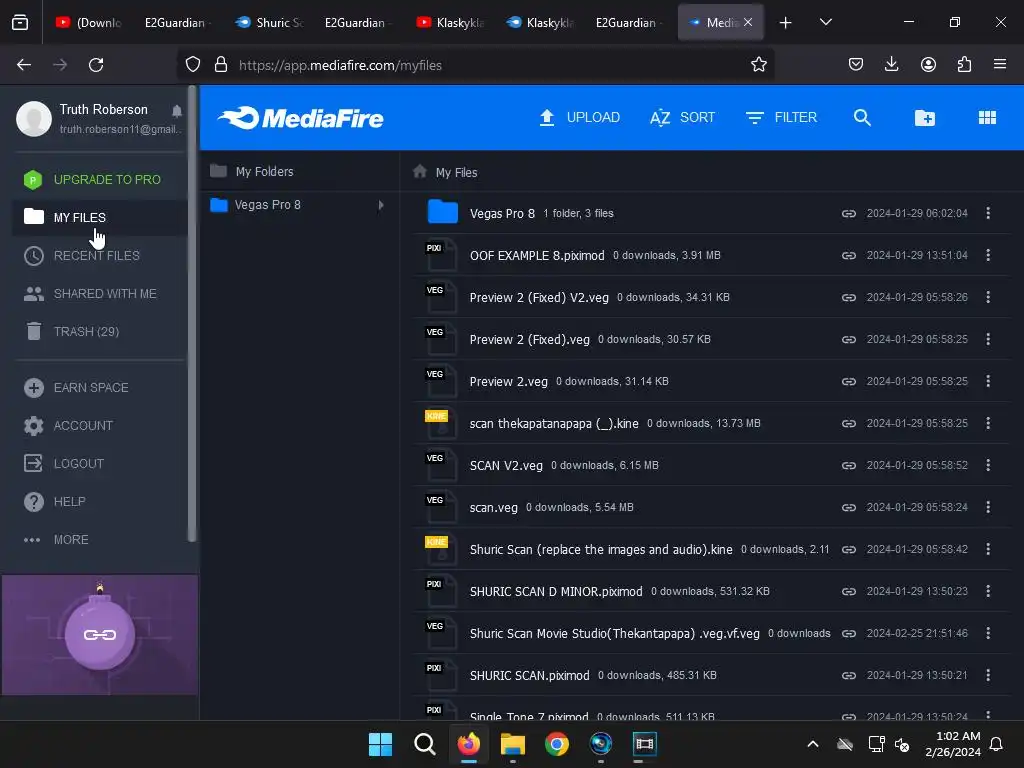The height and width of the screenshot is (768, 1024).
Task: Open the Firefox application menu
Action: point(999,64)
